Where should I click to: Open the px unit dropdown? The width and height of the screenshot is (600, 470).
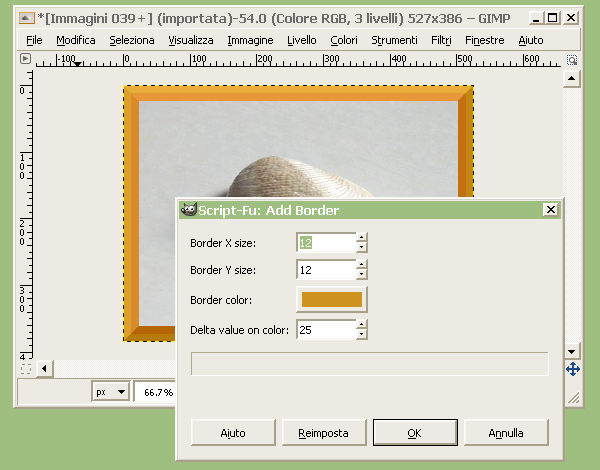(x=111, y=392)
